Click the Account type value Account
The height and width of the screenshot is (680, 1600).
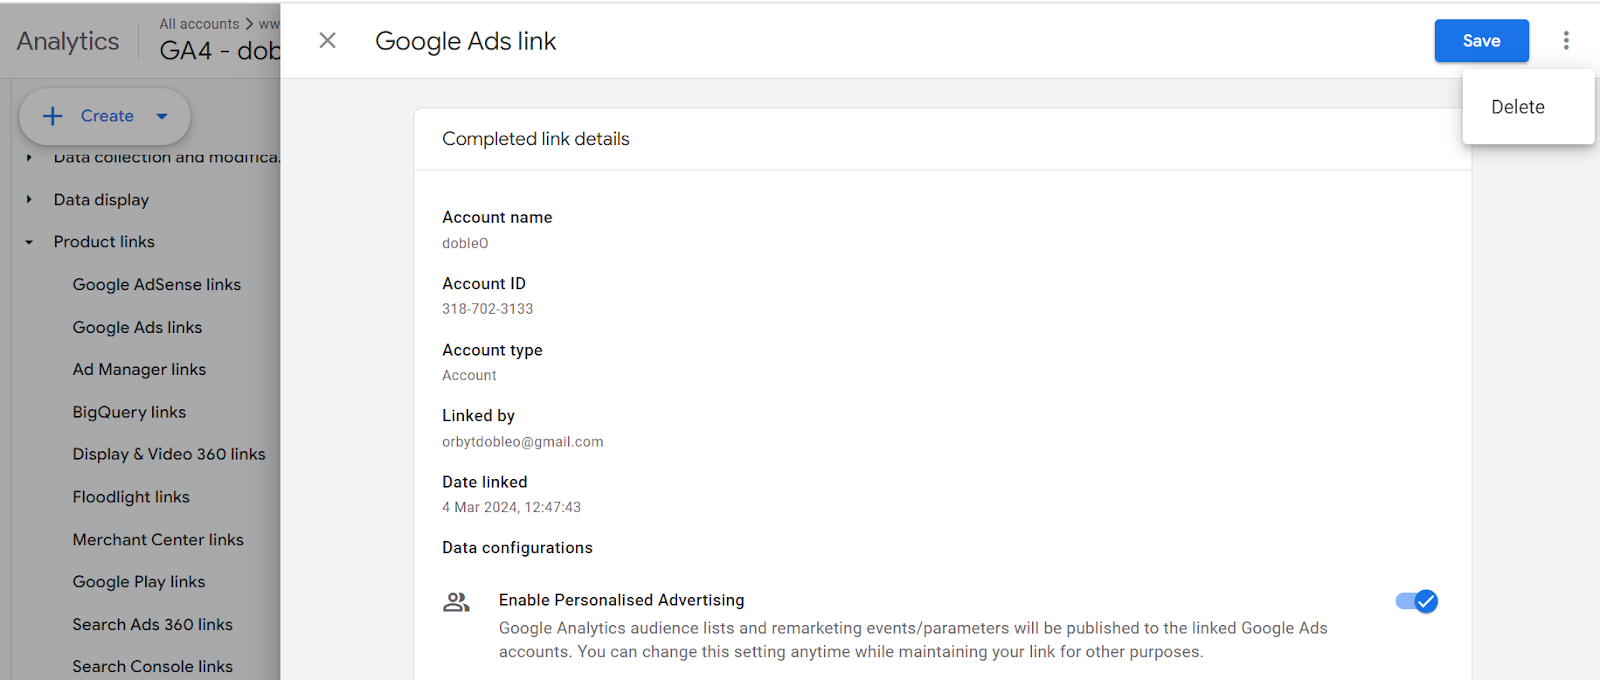pyautogui.click(x=469, y=376)
